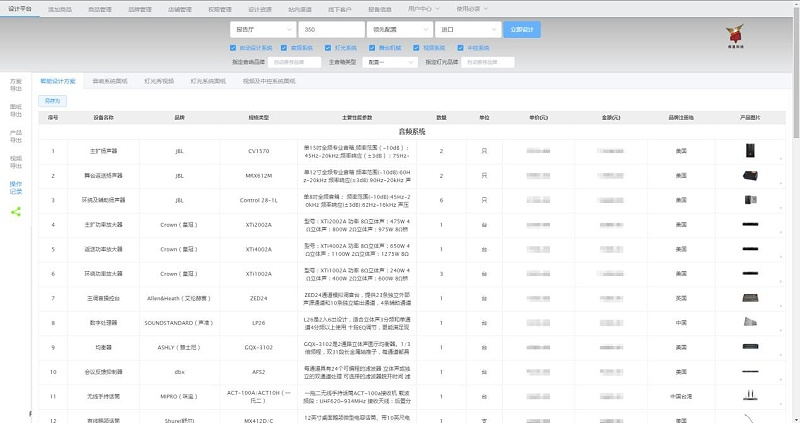The width and height of the screenshot is (800, 423).
Task: Open the 添加商品 menu item
Action: point(60,9)
